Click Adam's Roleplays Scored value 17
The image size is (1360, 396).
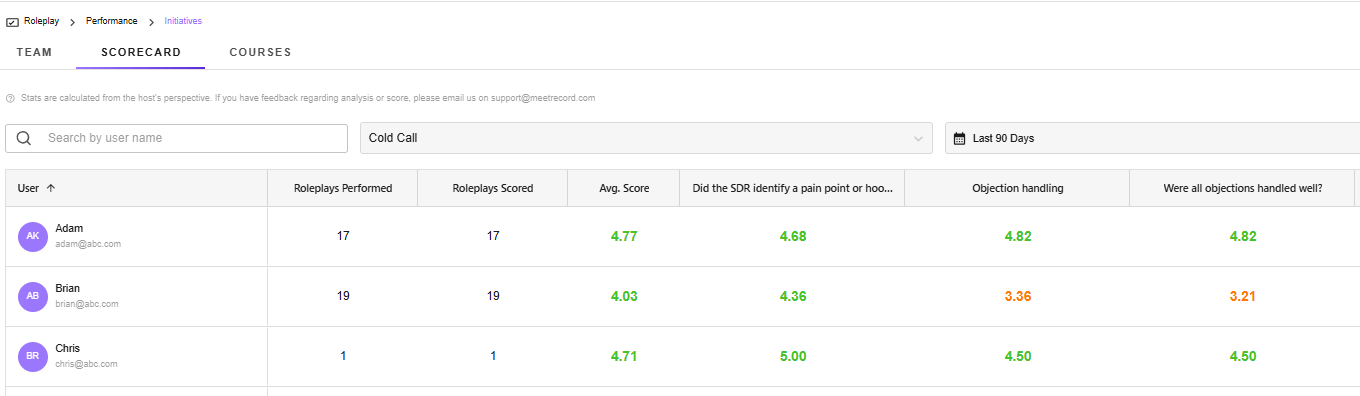point(493,236)
